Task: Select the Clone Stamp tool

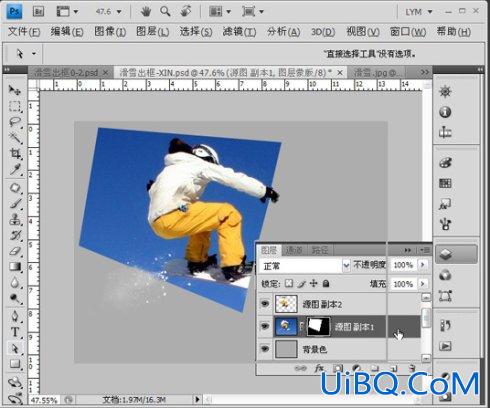Action: (x=15, y=219)
